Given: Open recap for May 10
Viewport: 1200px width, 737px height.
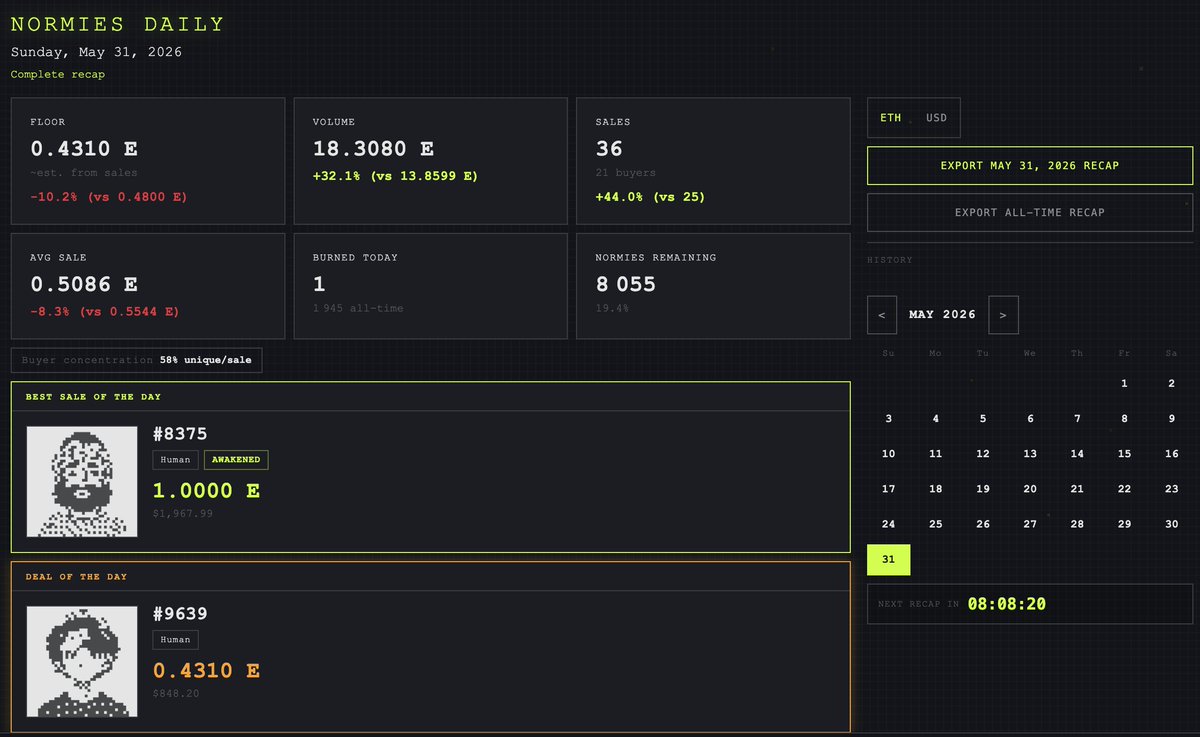Looking at the screenshot, I should (888, 454).
